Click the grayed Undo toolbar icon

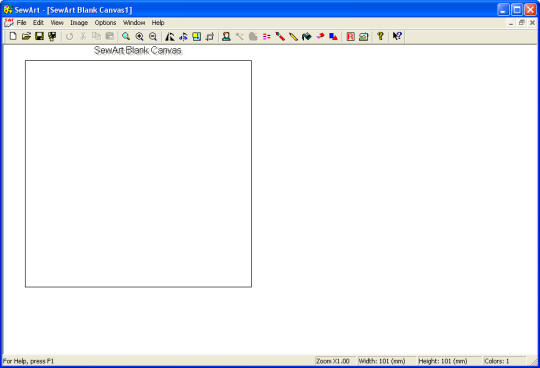point(70,36)
